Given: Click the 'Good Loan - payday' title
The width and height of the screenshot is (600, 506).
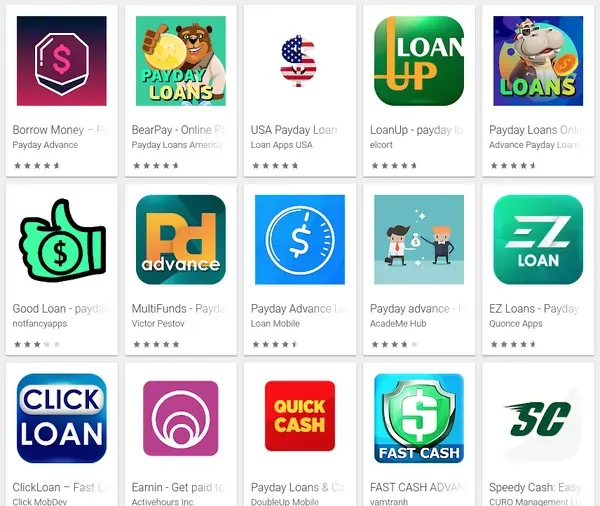Looking at the screenshot, I should [61, 308].
